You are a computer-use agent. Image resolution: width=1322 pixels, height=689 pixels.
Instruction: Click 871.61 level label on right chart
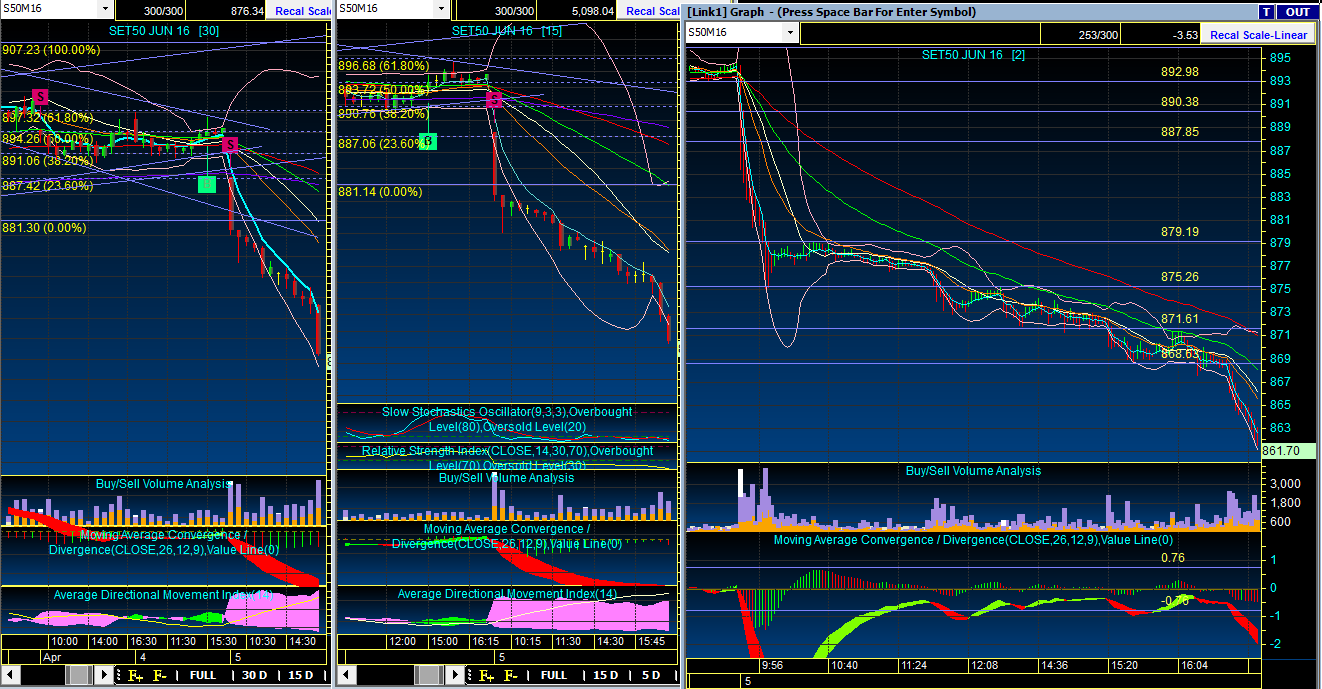pyautogui.click(x=1180, y=319)
